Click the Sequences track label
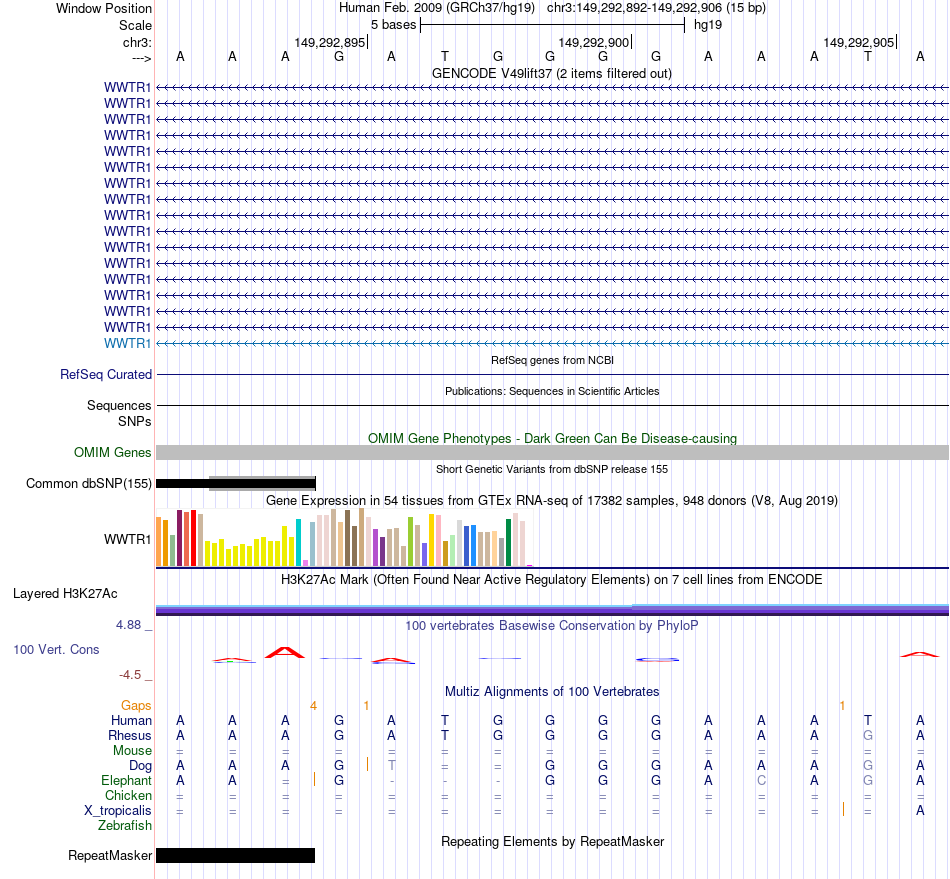This screenshot has height=879, width=950. click(x=119, y=405)
